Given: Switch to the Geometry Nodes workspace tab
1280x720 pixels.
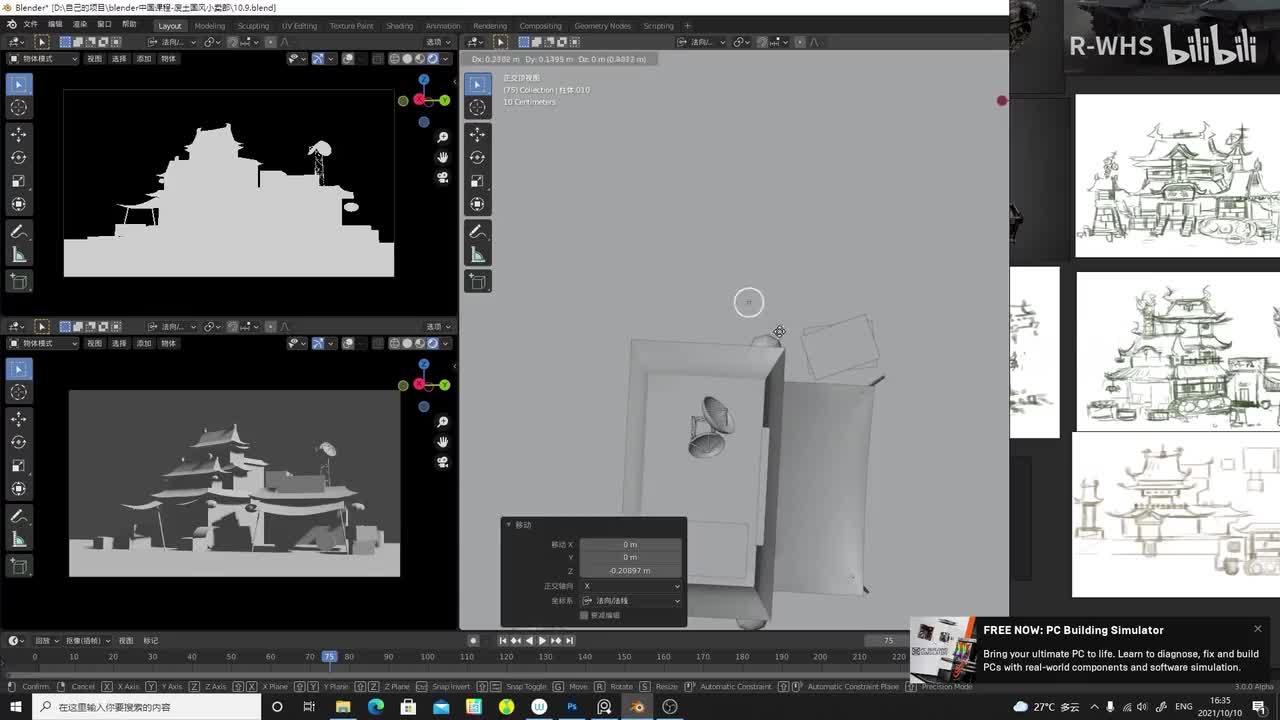Looking at the screenshot, I should click(x=602, y=26).
